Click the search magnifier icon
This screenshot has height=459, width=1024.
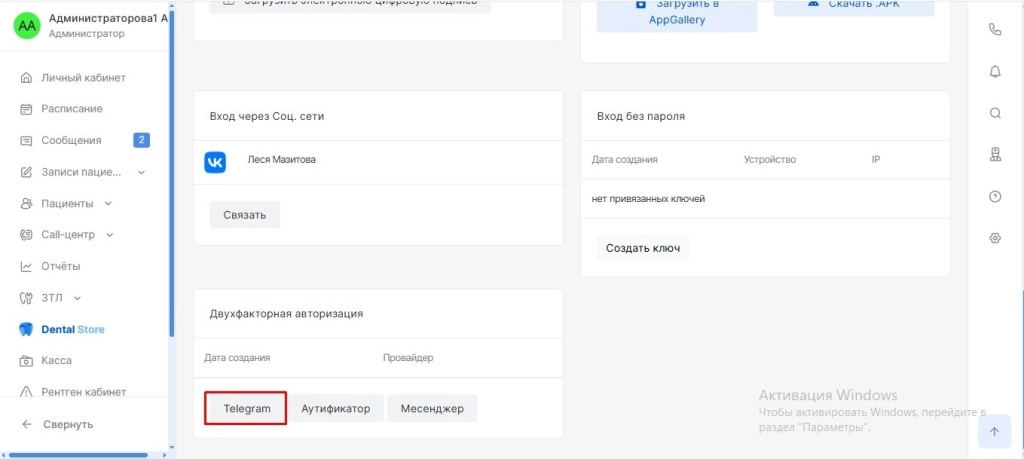994,113
